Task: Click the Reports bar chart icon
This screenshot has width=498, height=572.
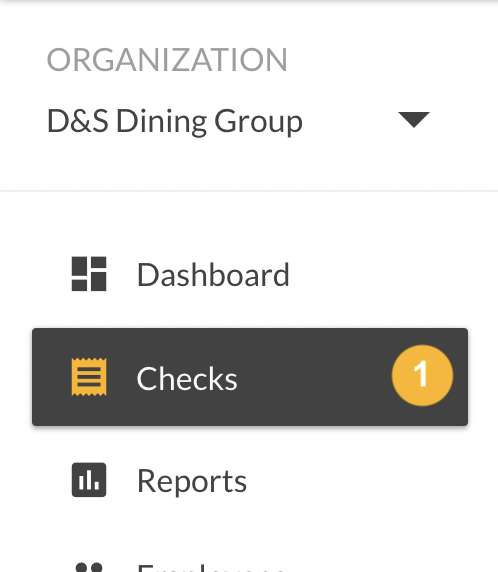Action: [x=89, y=480]
